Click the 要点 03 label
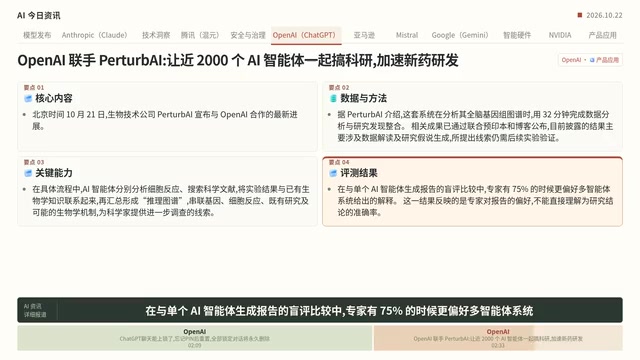 point(34,162)
